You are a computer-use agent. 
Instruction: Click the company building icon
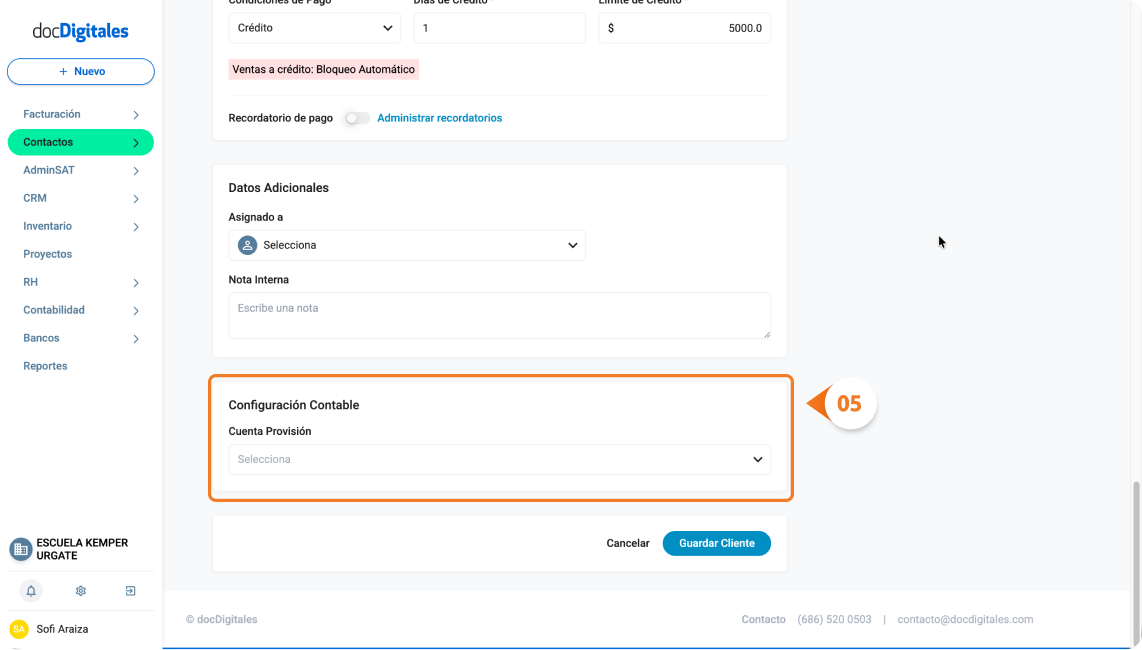click(20, 549)
